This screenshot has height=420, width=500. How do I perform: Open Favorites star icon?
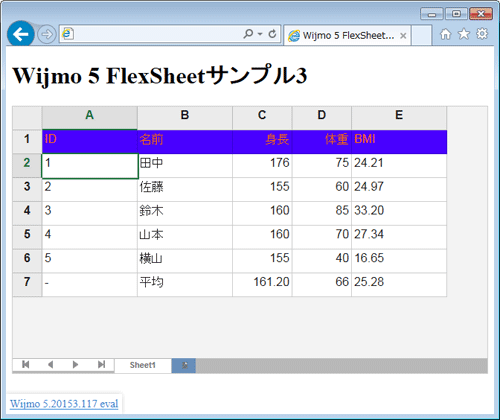pyautogui.click(x=464, y=34)
